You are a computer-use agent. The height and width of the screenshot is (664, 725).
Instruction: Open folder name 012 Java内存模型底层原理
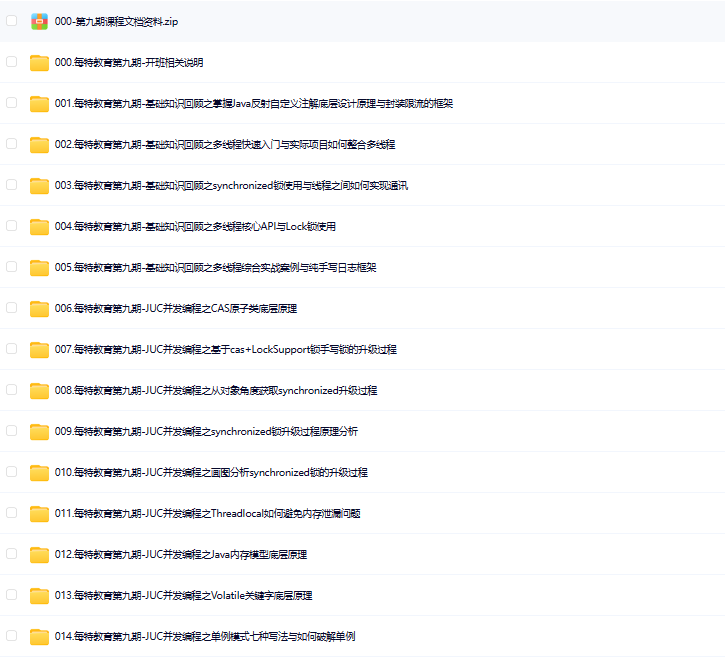click(181, 555)
